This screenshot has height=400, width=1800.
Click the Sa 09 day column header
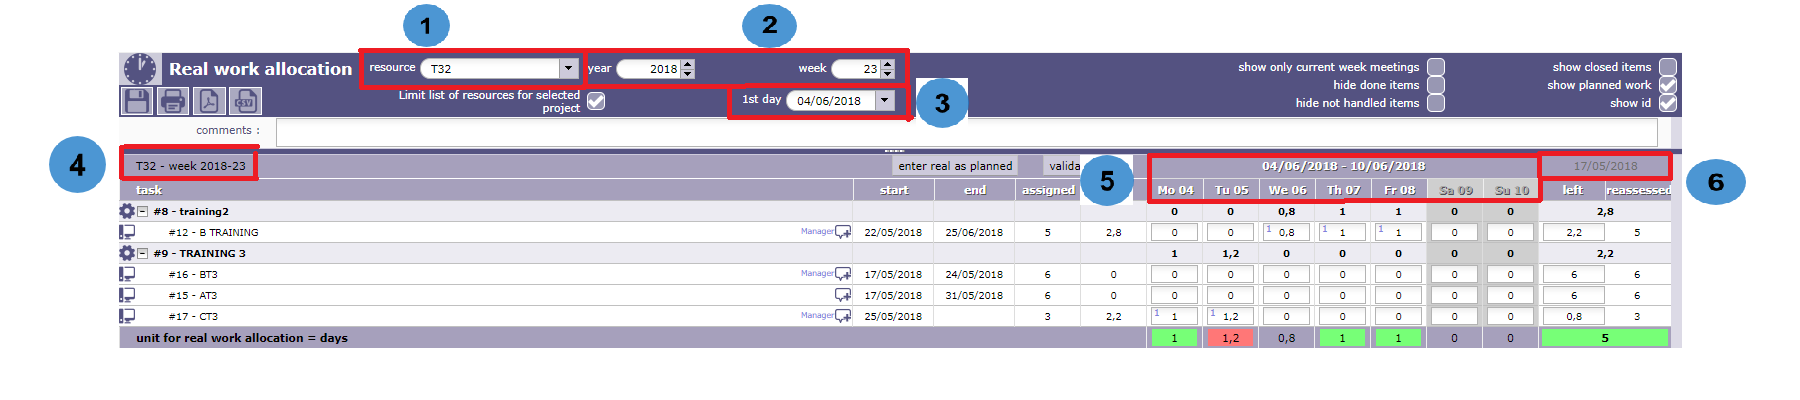(1455, 190)
